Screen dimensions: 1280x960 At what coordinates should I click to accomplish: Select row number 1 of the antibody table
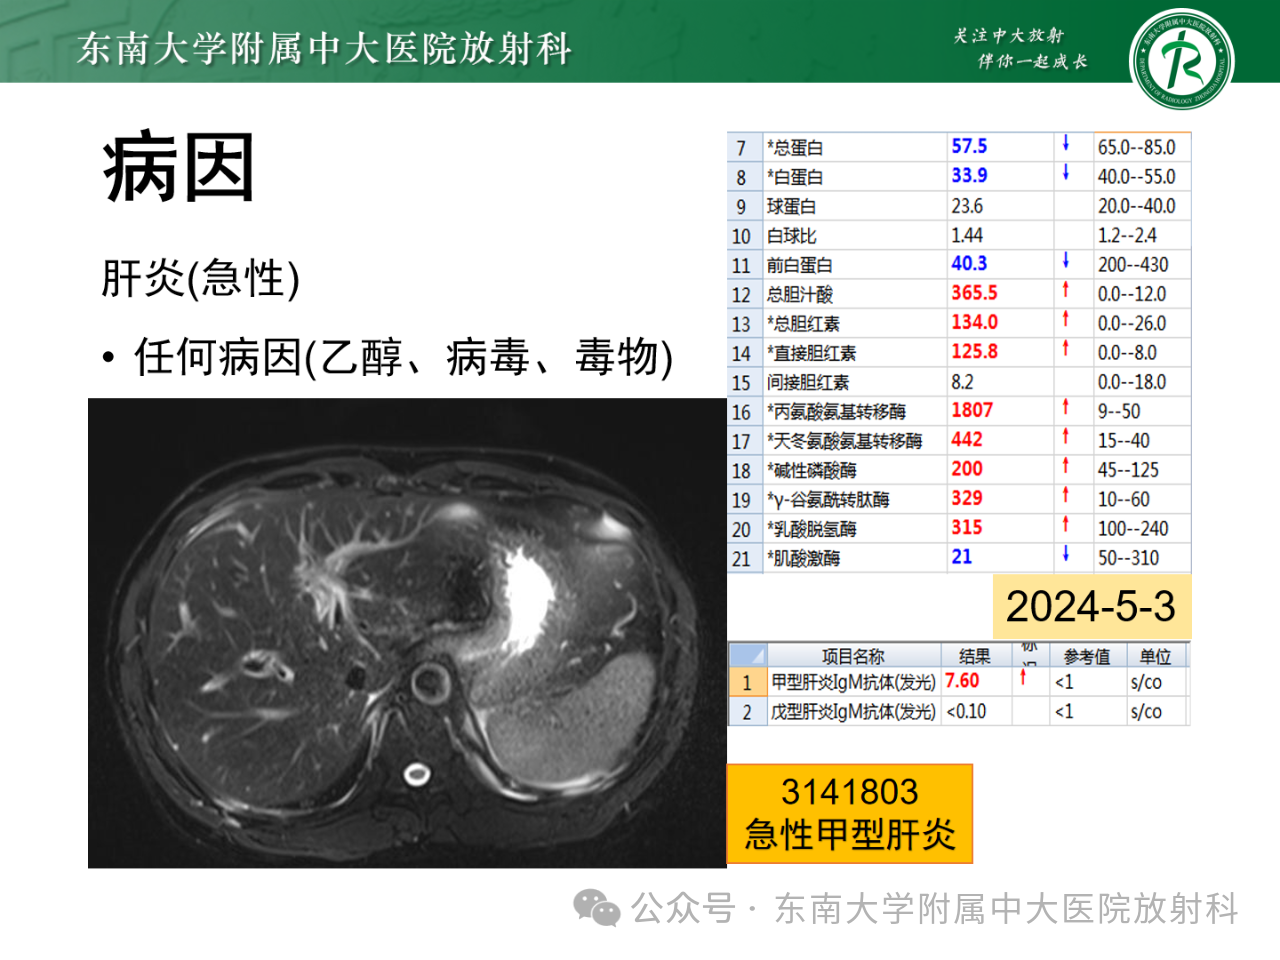tap(746, 683)
